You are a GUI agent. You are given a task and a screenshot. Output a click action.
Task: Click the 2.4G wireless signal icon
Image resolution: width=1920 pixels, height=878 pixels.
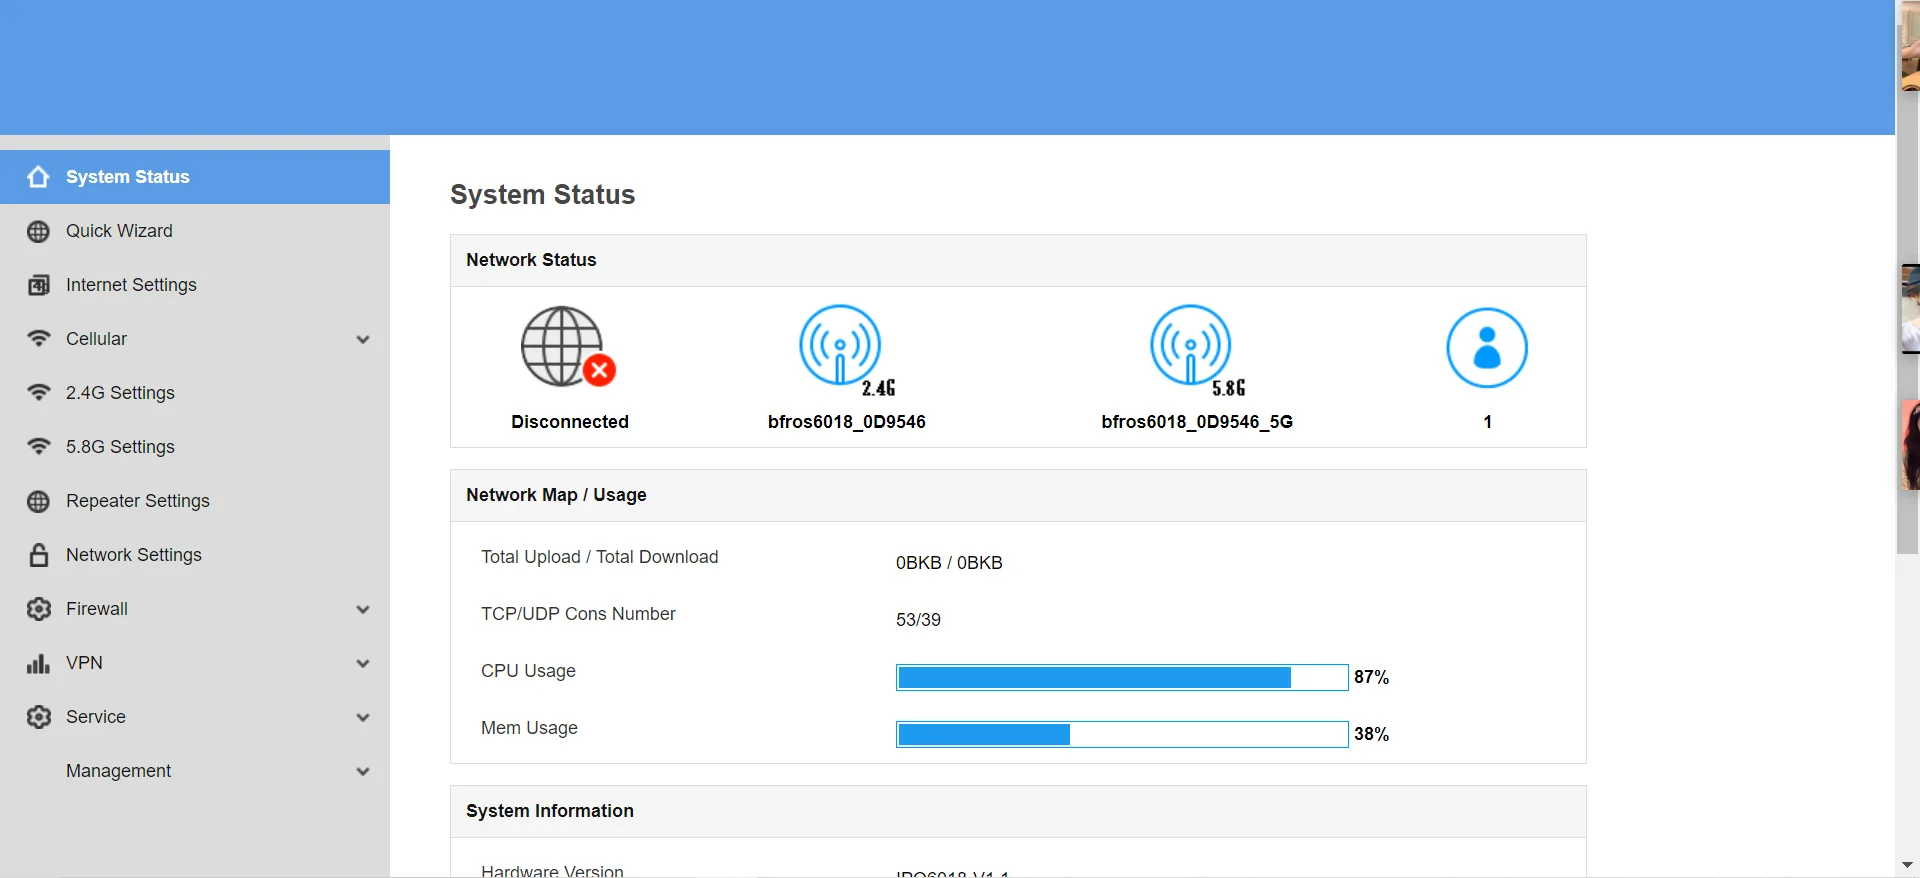pos(841,346)
